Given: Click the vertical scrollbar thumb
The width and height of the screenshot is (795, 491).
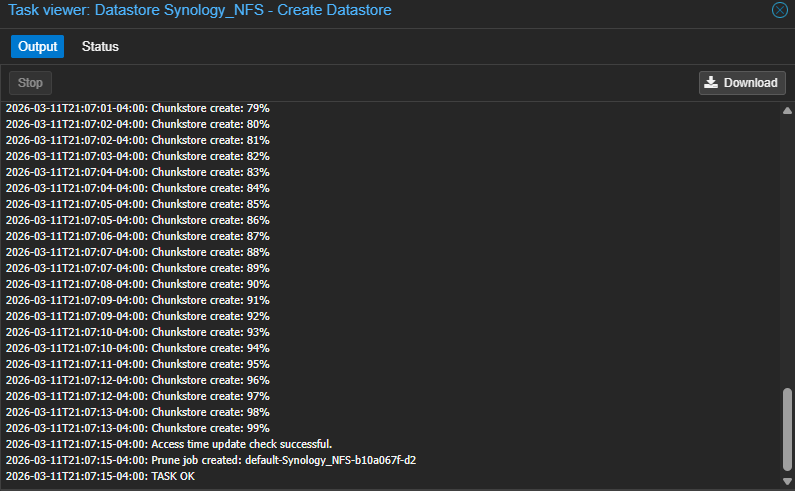Looking at the screenshot, I should click(787, 430).
